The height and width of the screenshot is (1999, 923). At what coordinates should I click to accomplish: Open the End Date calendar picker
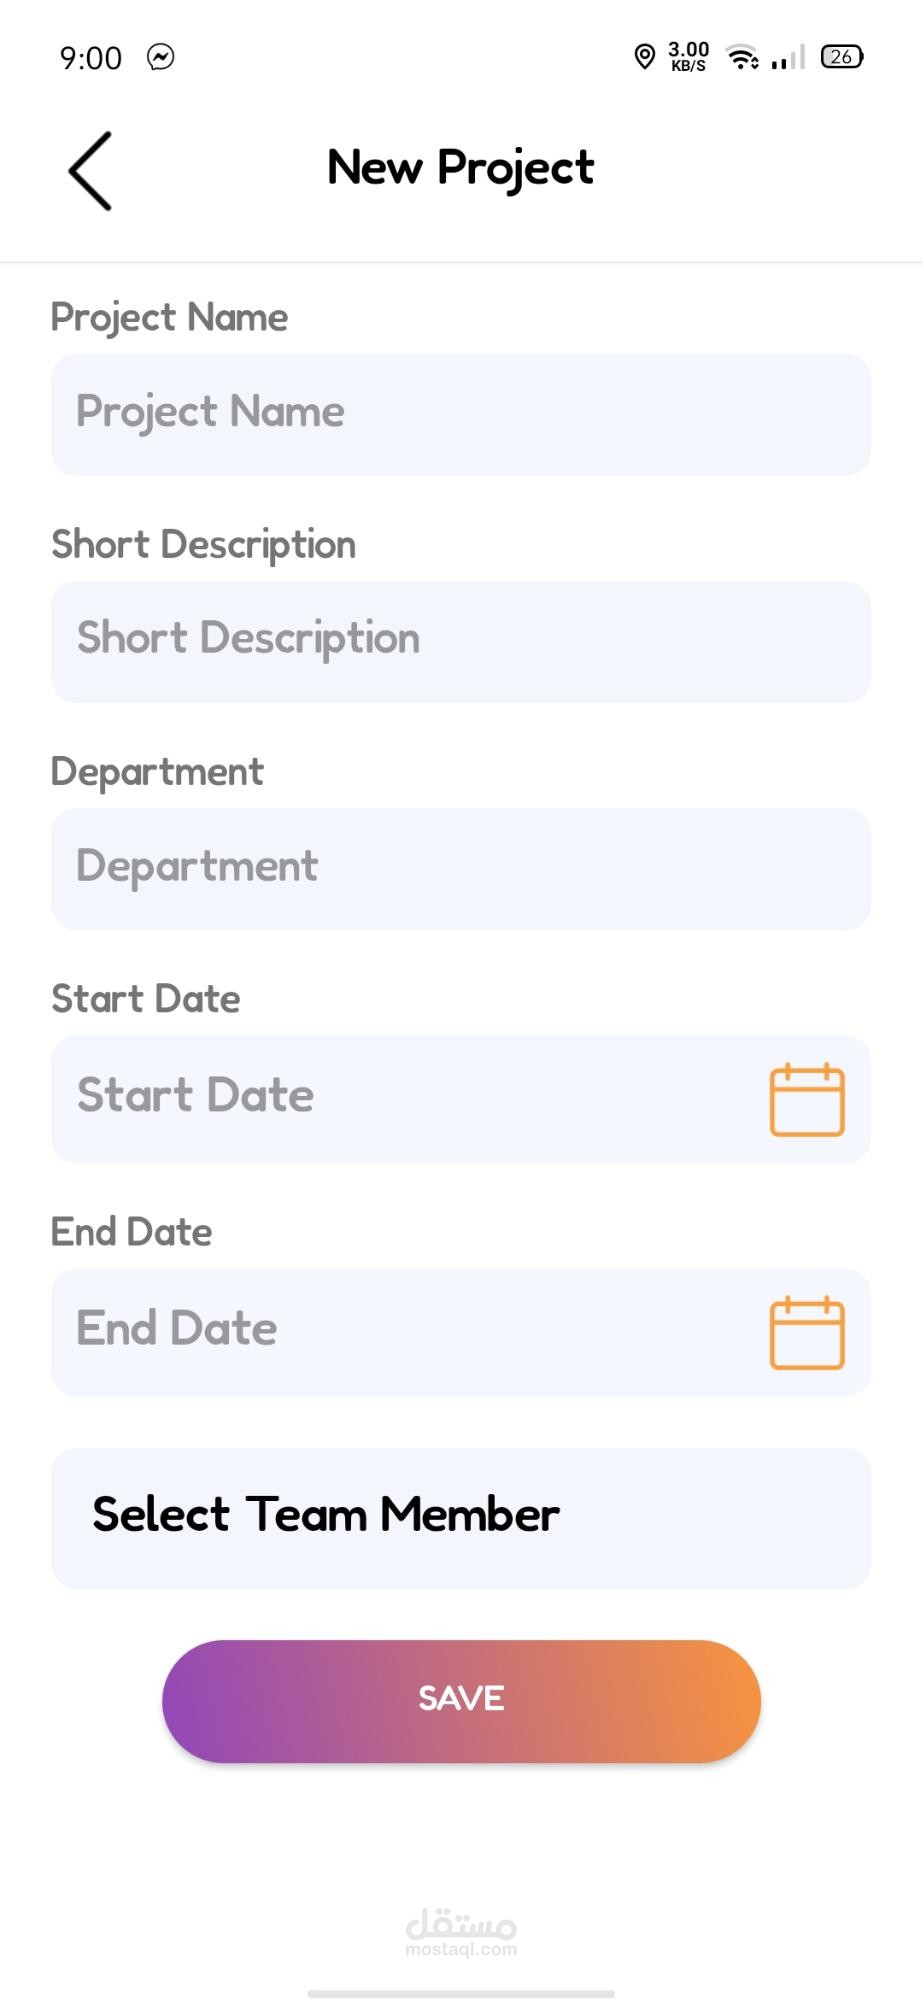(x=806, y=1333)
